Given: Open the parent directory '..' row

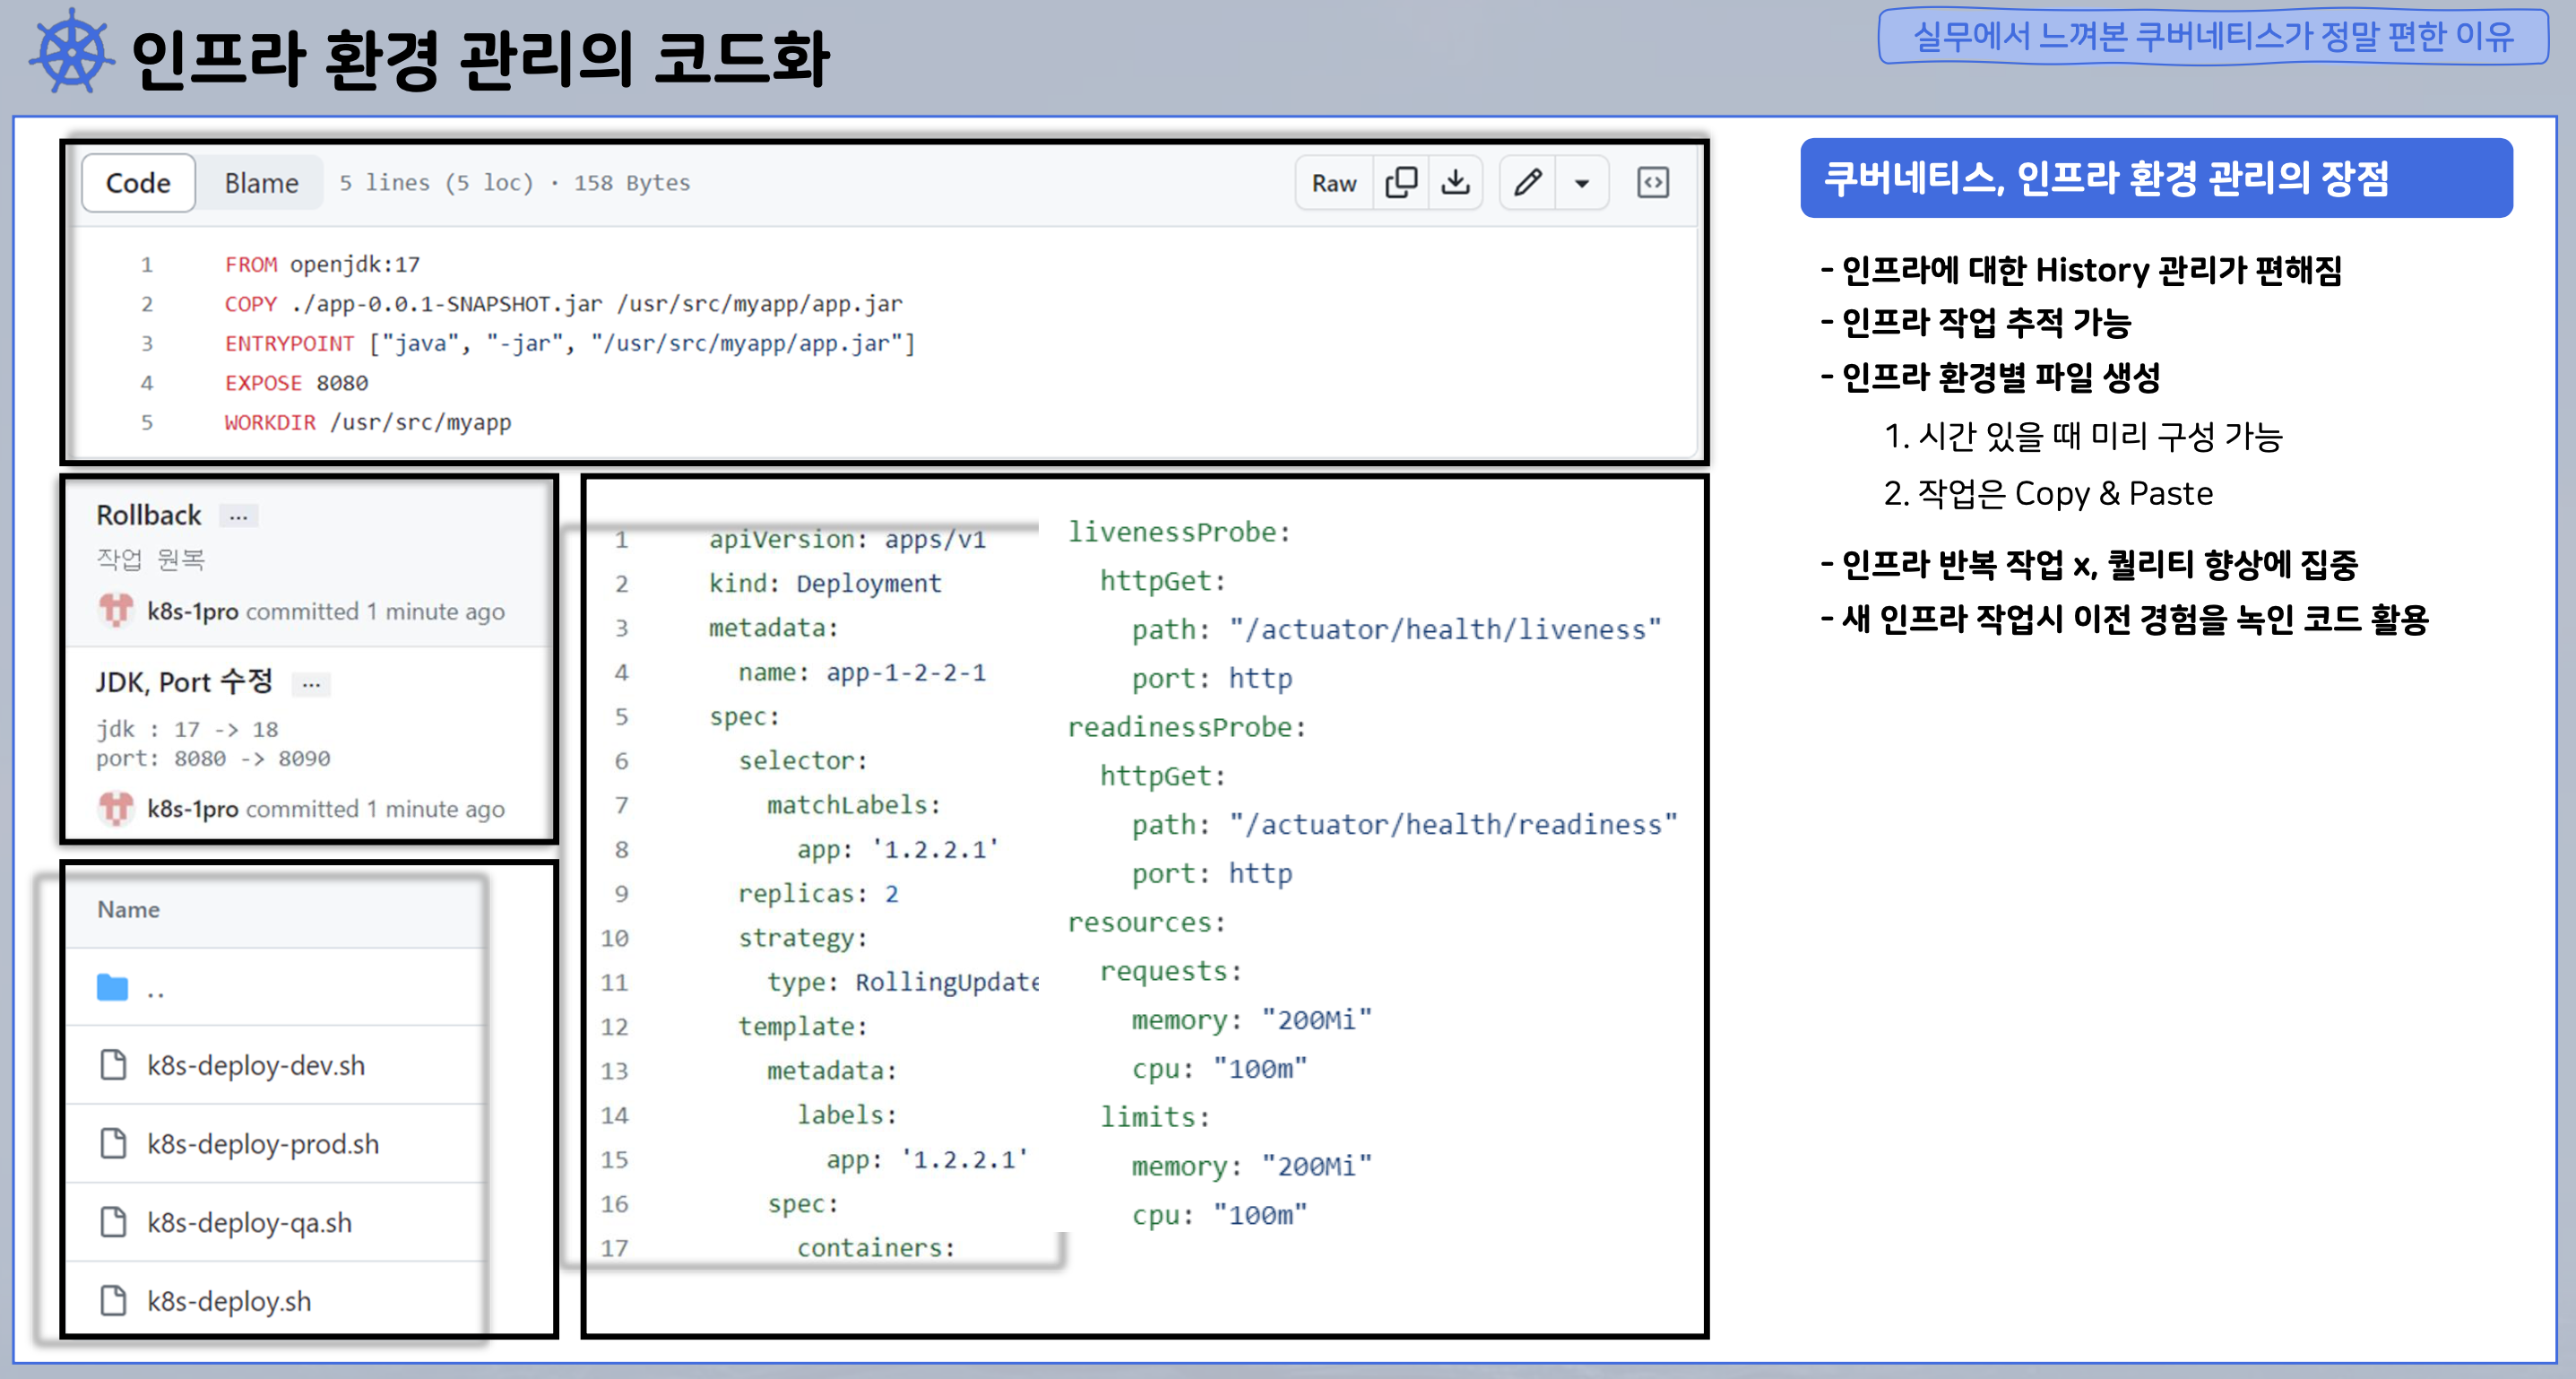Looking at the screenshot, I should (x=276, y=988).
